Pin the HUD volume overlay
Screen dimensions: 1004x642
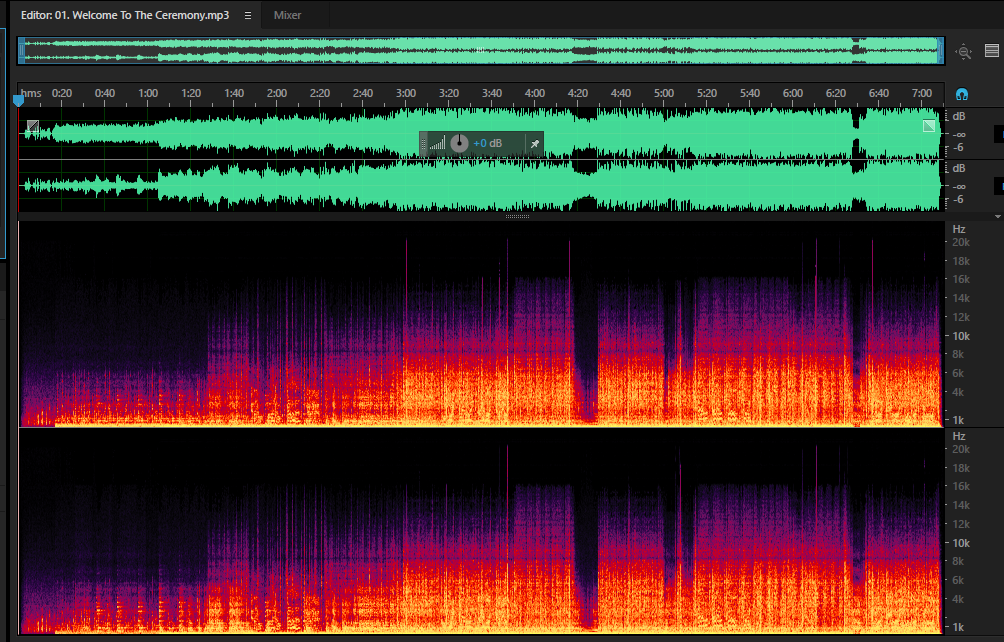(x=535, y=144)
